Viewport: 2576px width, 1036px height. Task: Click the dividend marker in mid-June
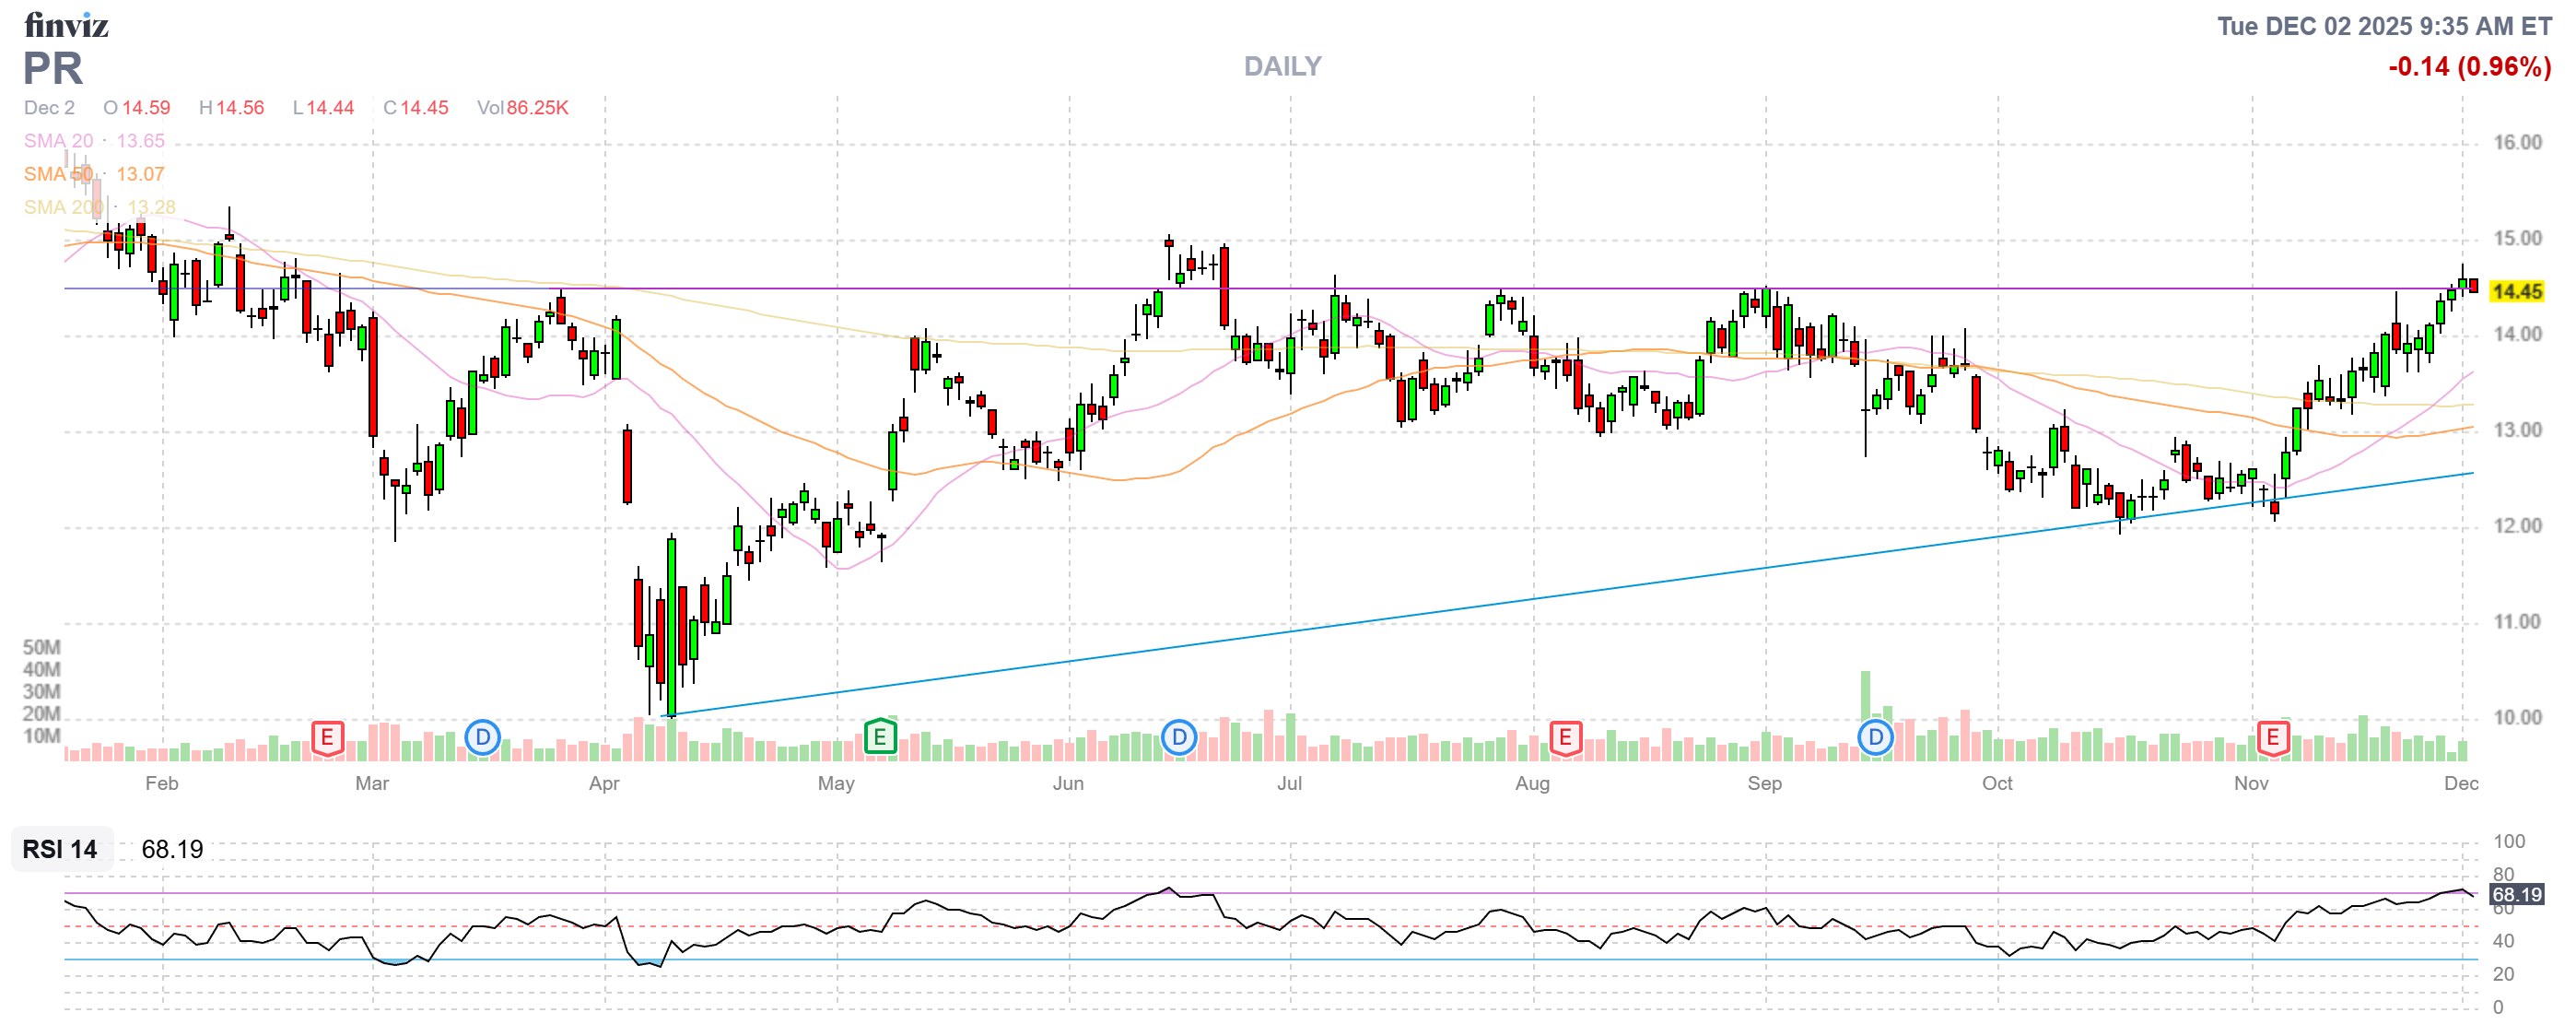[1179, 738]
